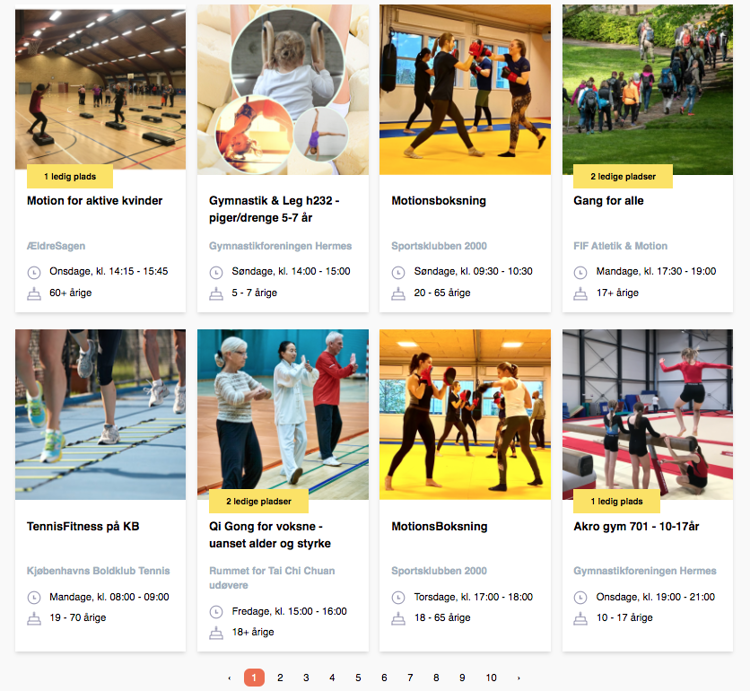Click clock icon beside Onsdage kl. 19:00 - 21:00
This screenshot has width=750, height=691.
(580, 597)
